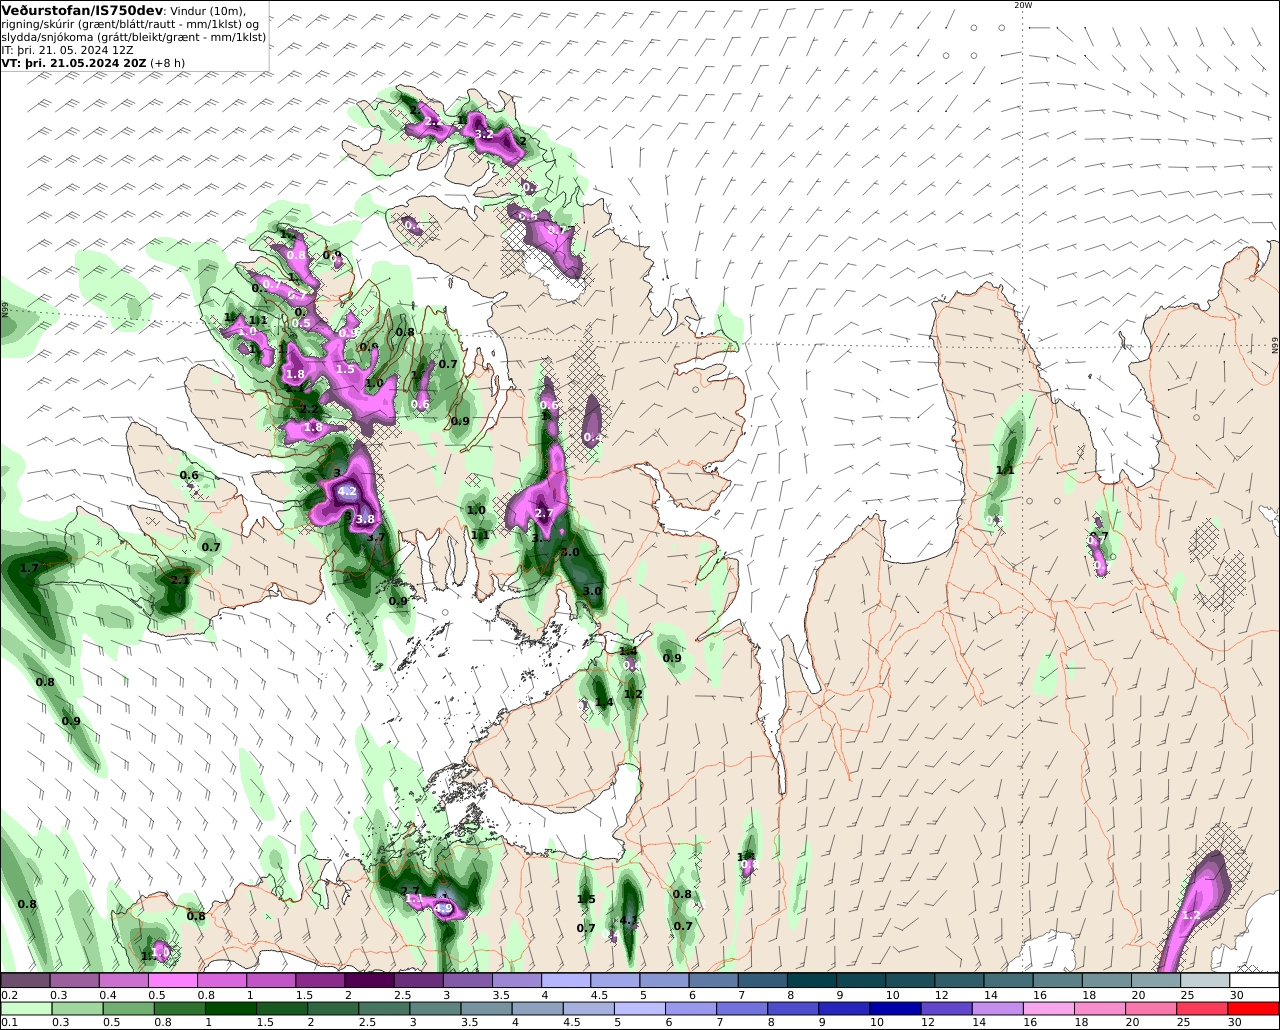1280x1030 pixels.
Task: Select the light pink lower legend swatch at 16
Action: click(x=1050, y=1009)
